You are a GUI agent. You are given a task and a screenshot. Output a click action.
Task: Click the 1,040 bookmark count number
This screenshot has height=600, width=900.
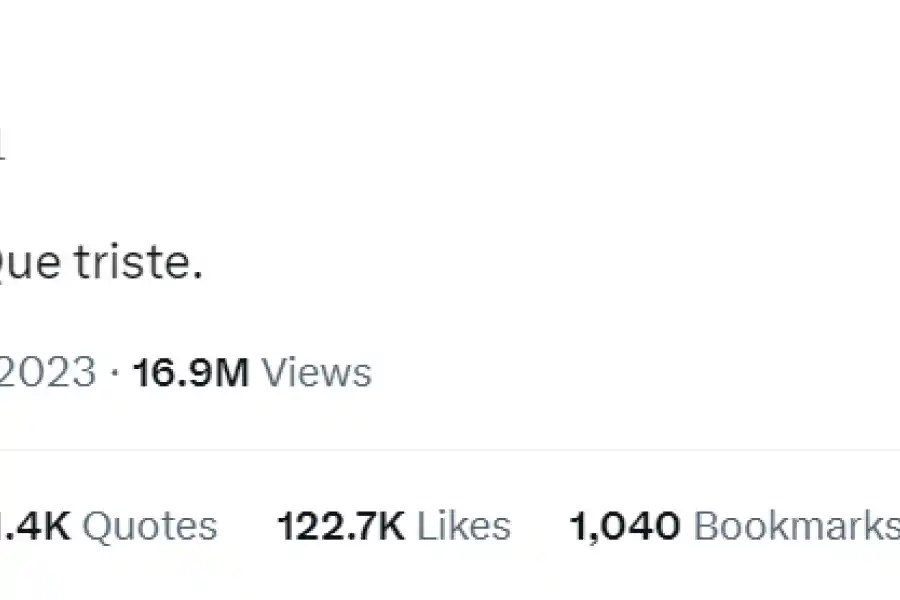point(625,526)
